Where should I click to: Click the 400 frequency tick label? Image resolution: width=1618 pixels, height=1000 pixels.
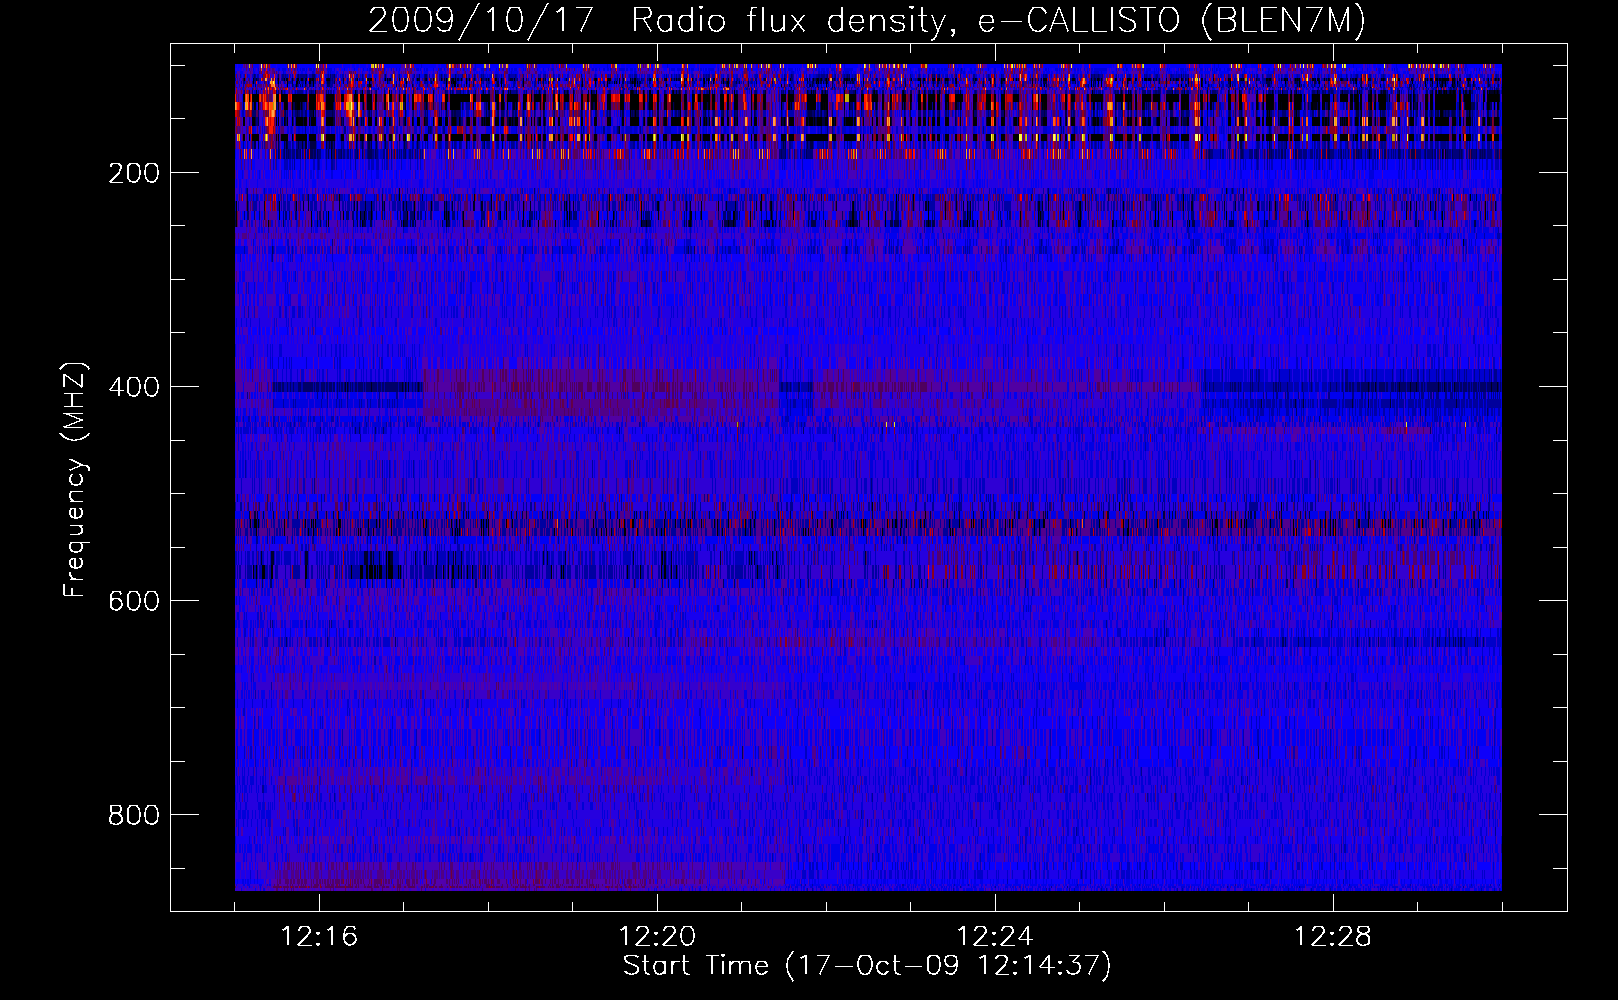(134, 387)
